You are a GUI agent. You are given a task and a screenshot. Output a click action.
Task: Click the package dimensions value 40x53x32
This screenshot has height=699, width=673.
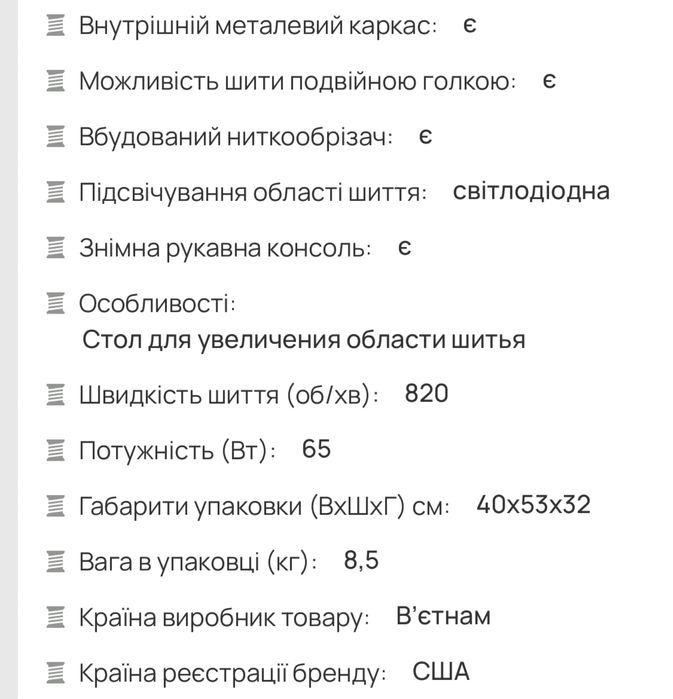point(534,505)
